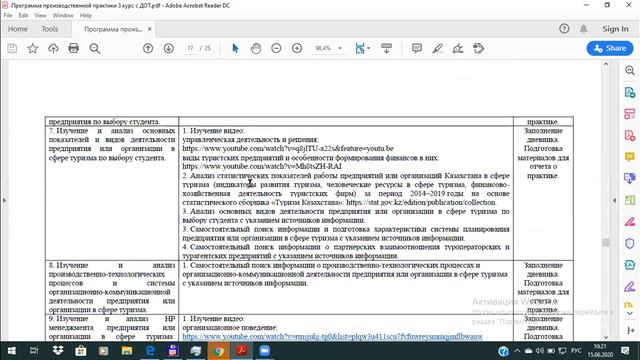
Task: Zoom out with minus icon
Action: tap(276, 49)
